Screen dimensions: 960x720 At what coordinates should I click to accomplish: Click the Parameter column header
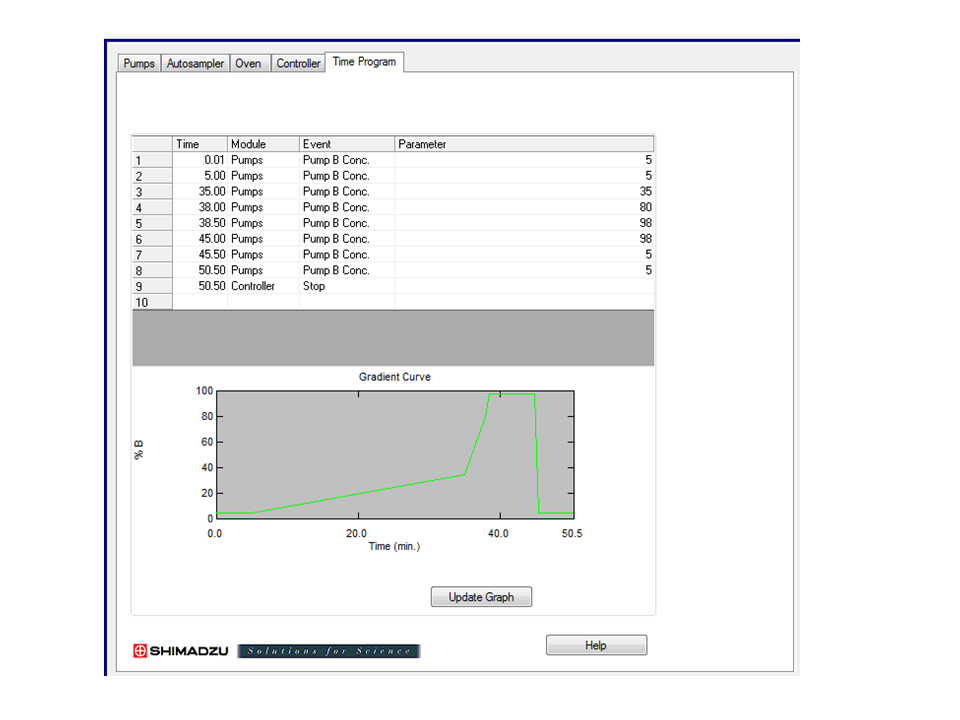[524, 144]
